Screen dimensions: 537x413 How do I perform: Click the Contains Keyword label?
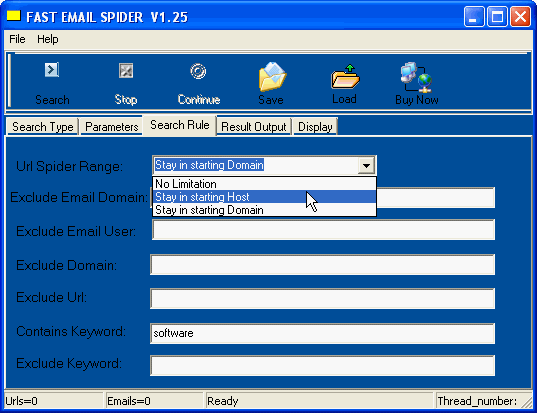(x=71, y=331)
